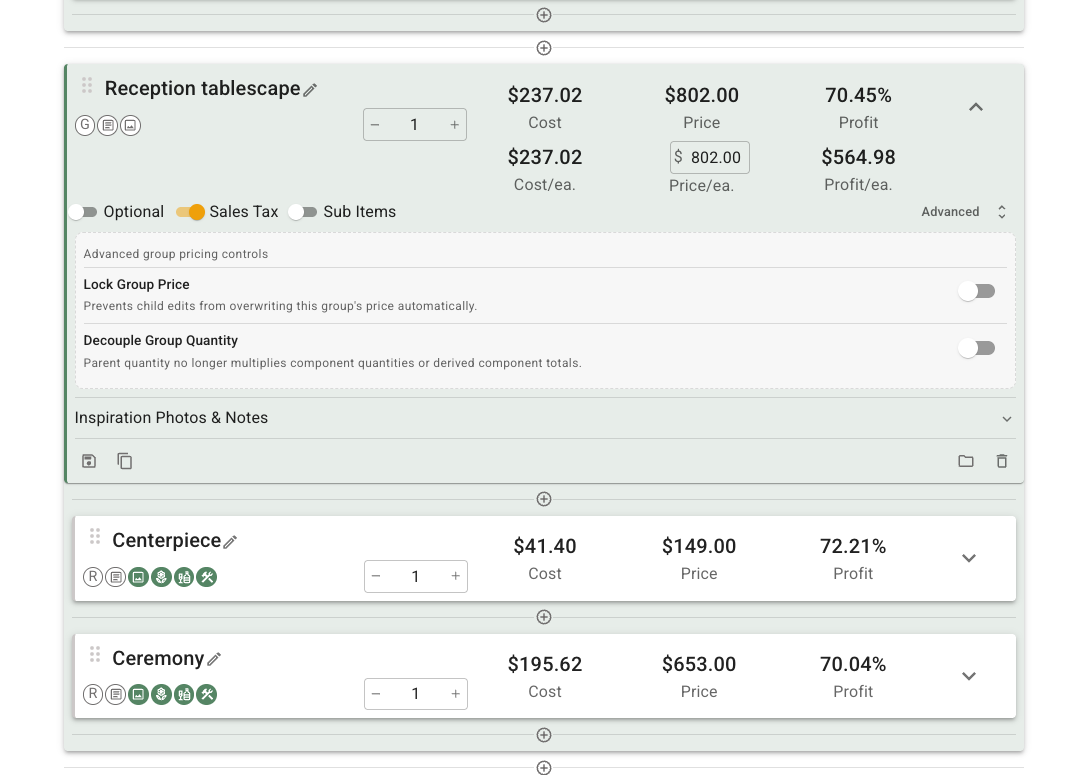Rename Centerpiece using its pencil icon
This screenshot has height=775, width=1088.
tap(230, 542)
